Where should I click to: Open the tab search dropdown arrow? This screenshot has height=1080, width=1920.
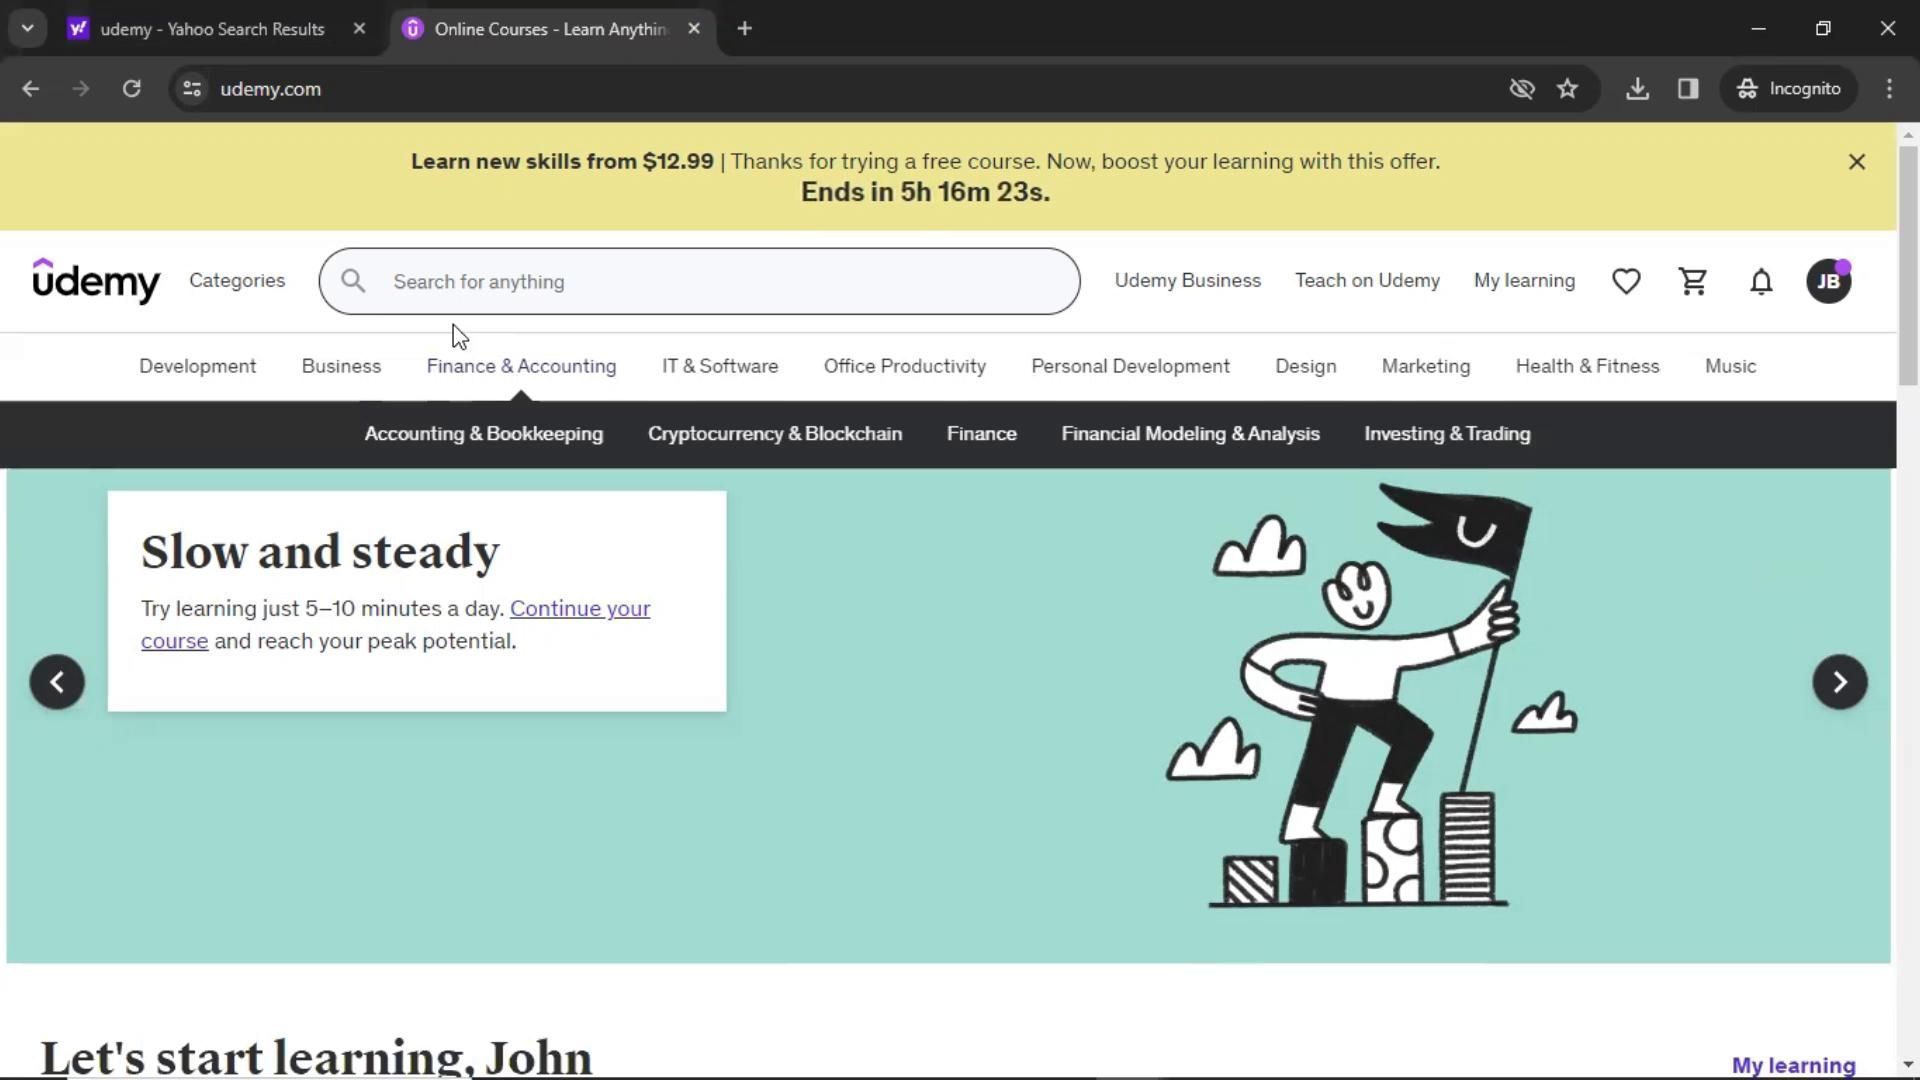[28, 29]
